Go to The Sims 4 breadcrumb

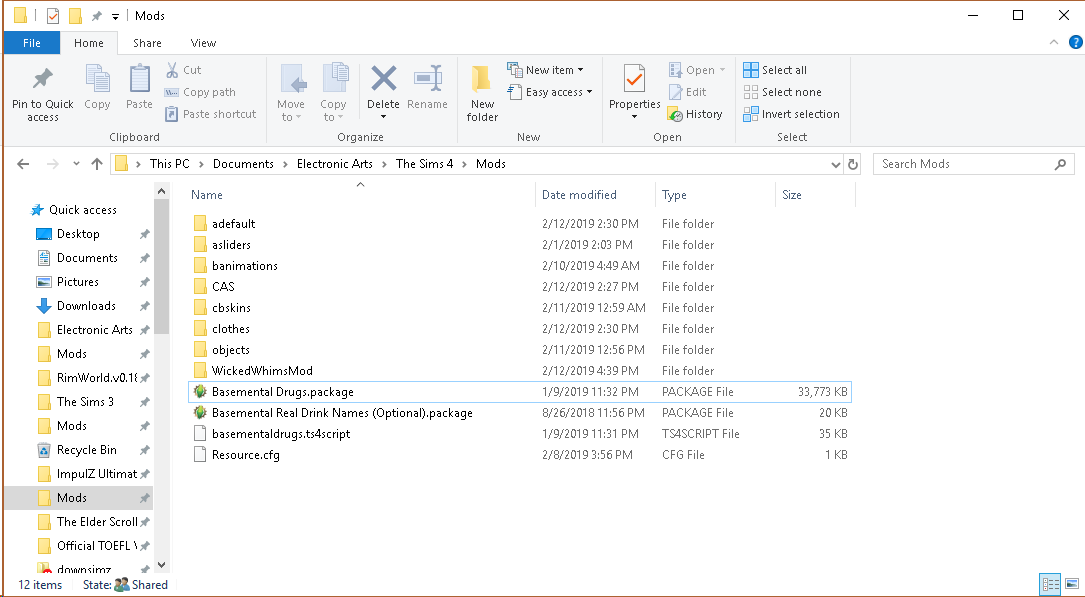424,164
